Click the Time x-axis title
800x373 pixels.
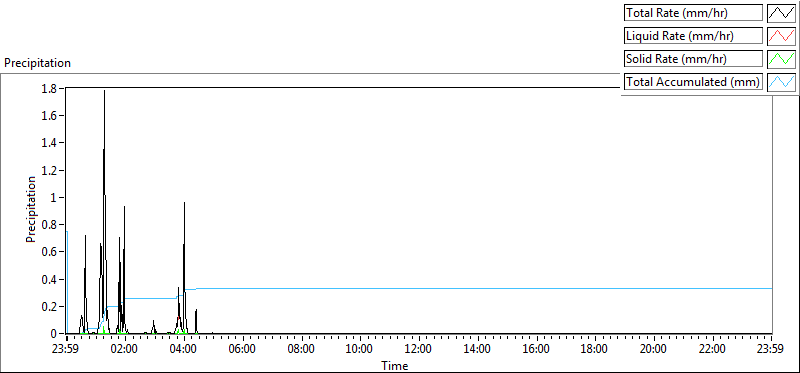(394, 365)
